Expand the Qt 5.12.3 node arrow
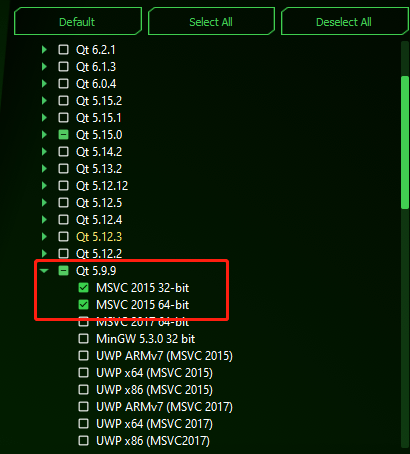The image size is (410, 454). 44,237
